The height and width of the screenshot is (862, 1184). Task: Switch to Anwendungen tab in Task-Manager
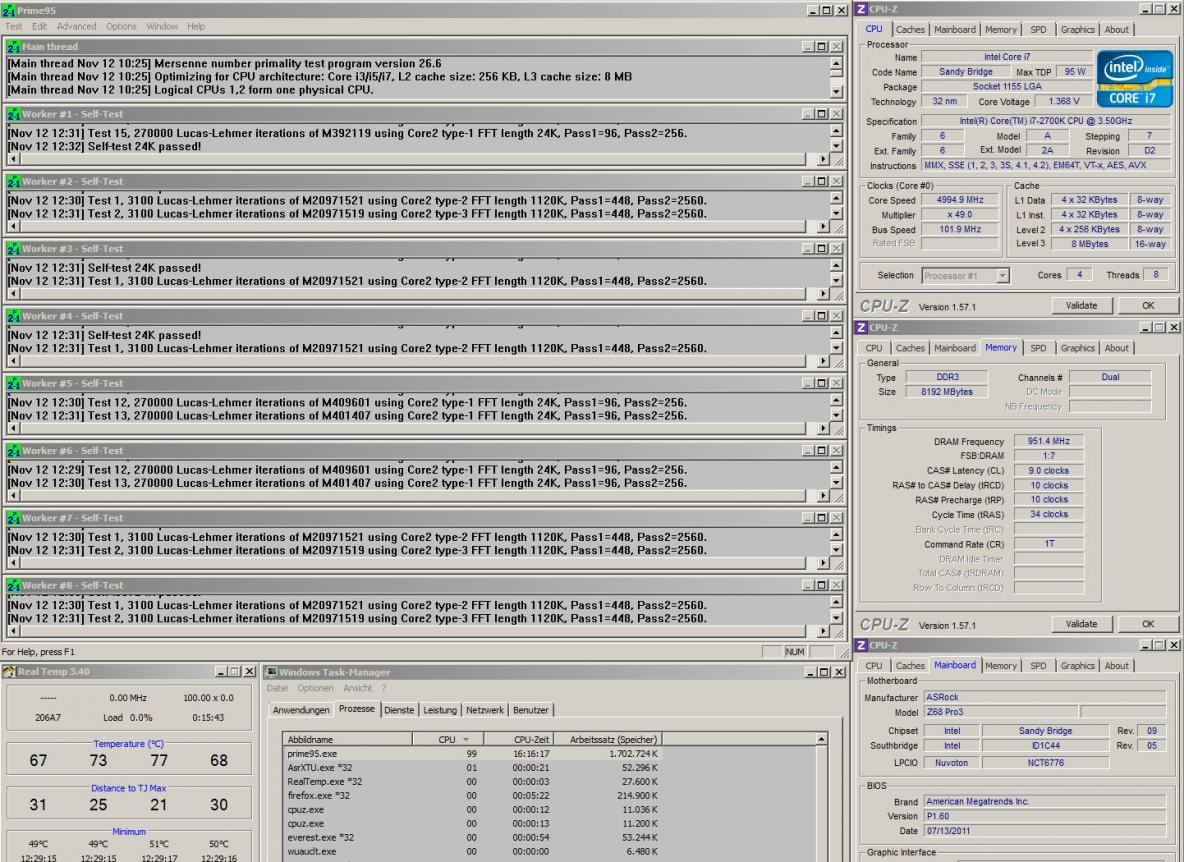(x=301, y=710)
